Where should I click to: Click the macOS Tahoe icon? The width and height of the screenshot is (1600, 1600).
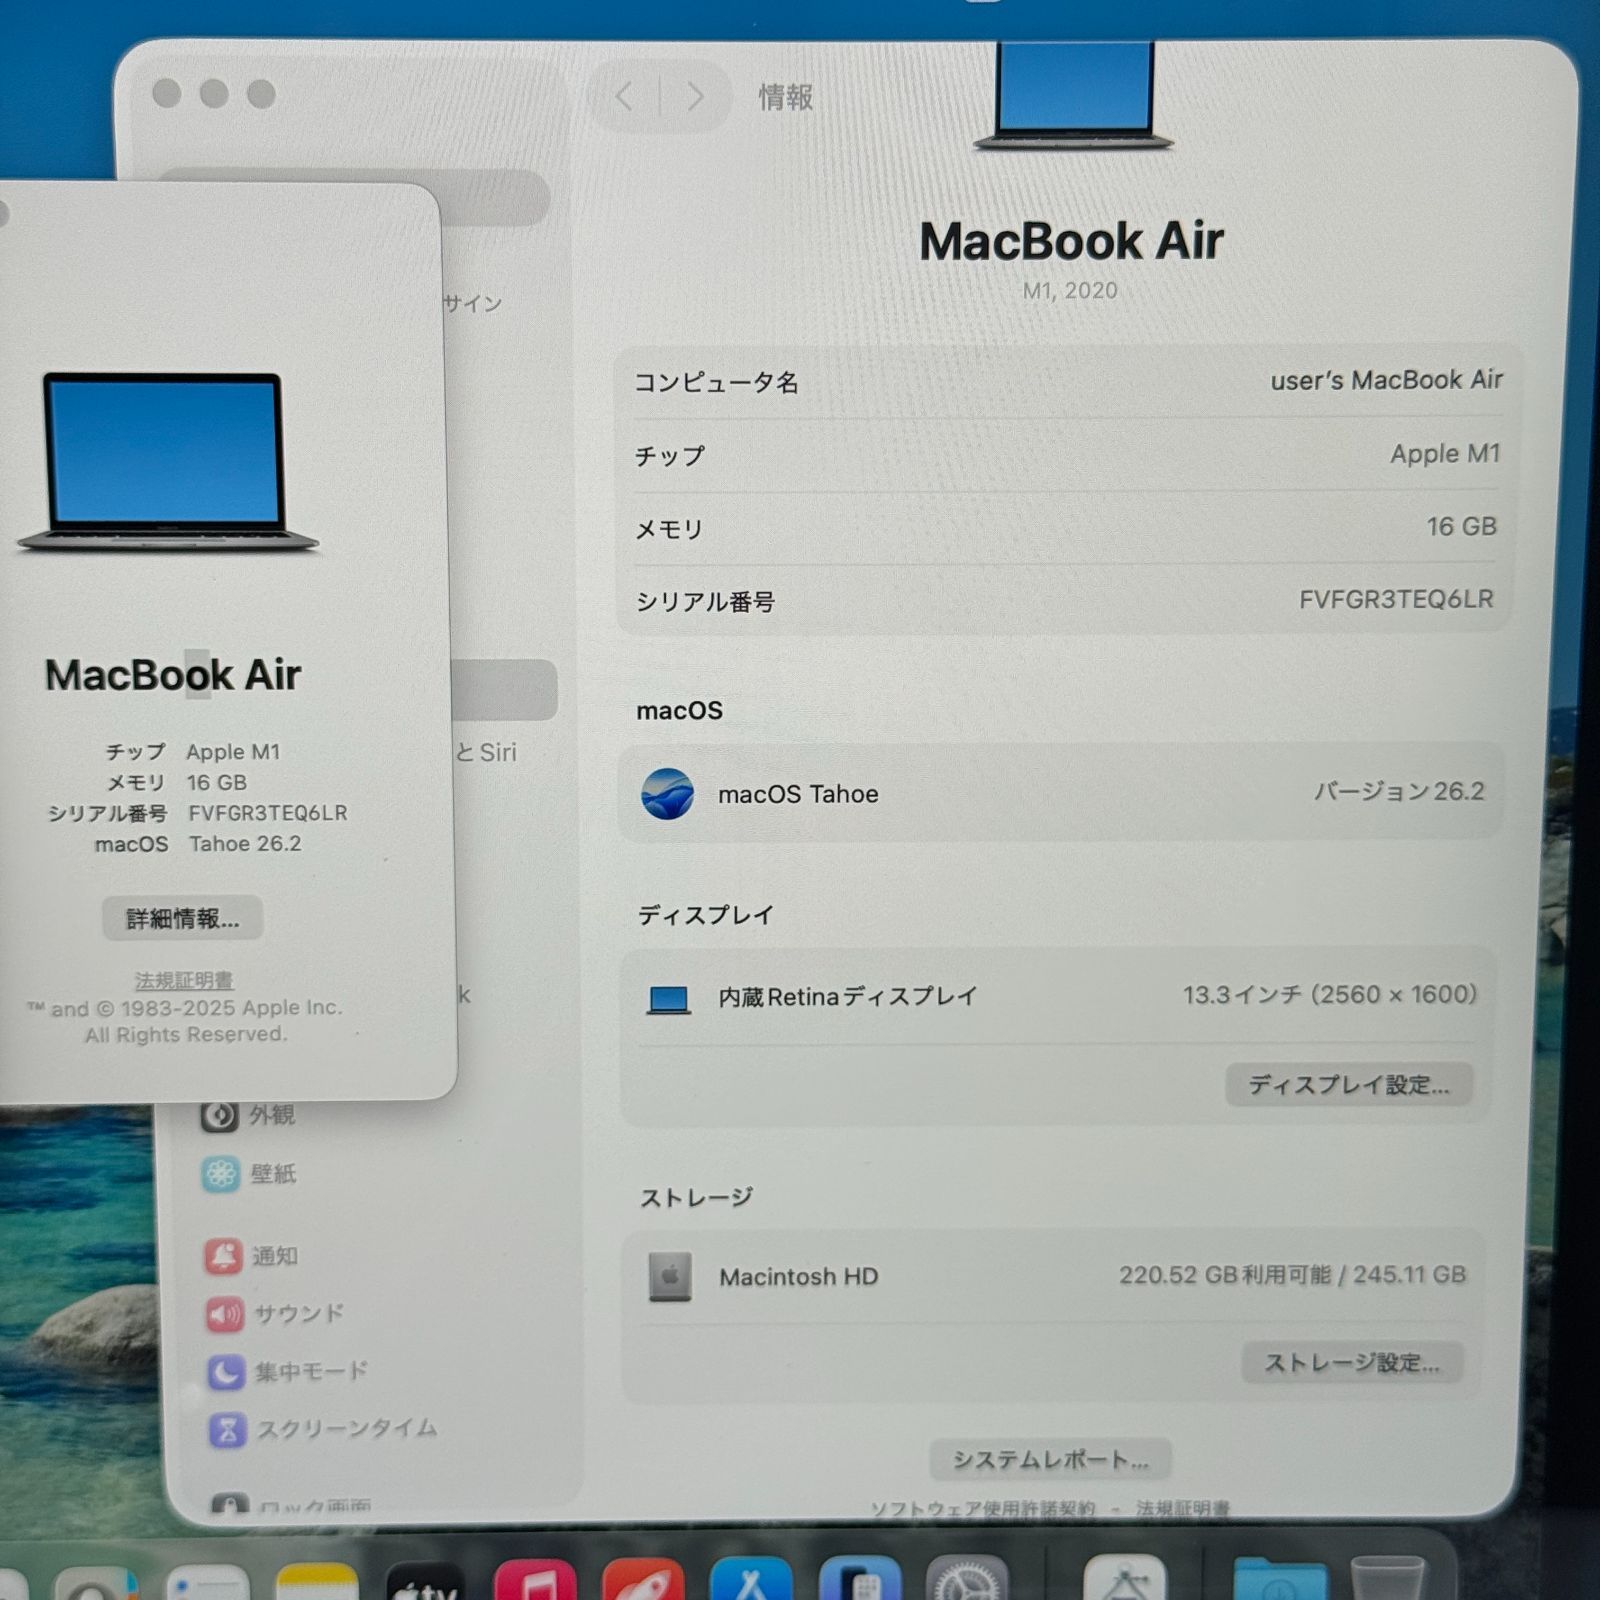667,794
